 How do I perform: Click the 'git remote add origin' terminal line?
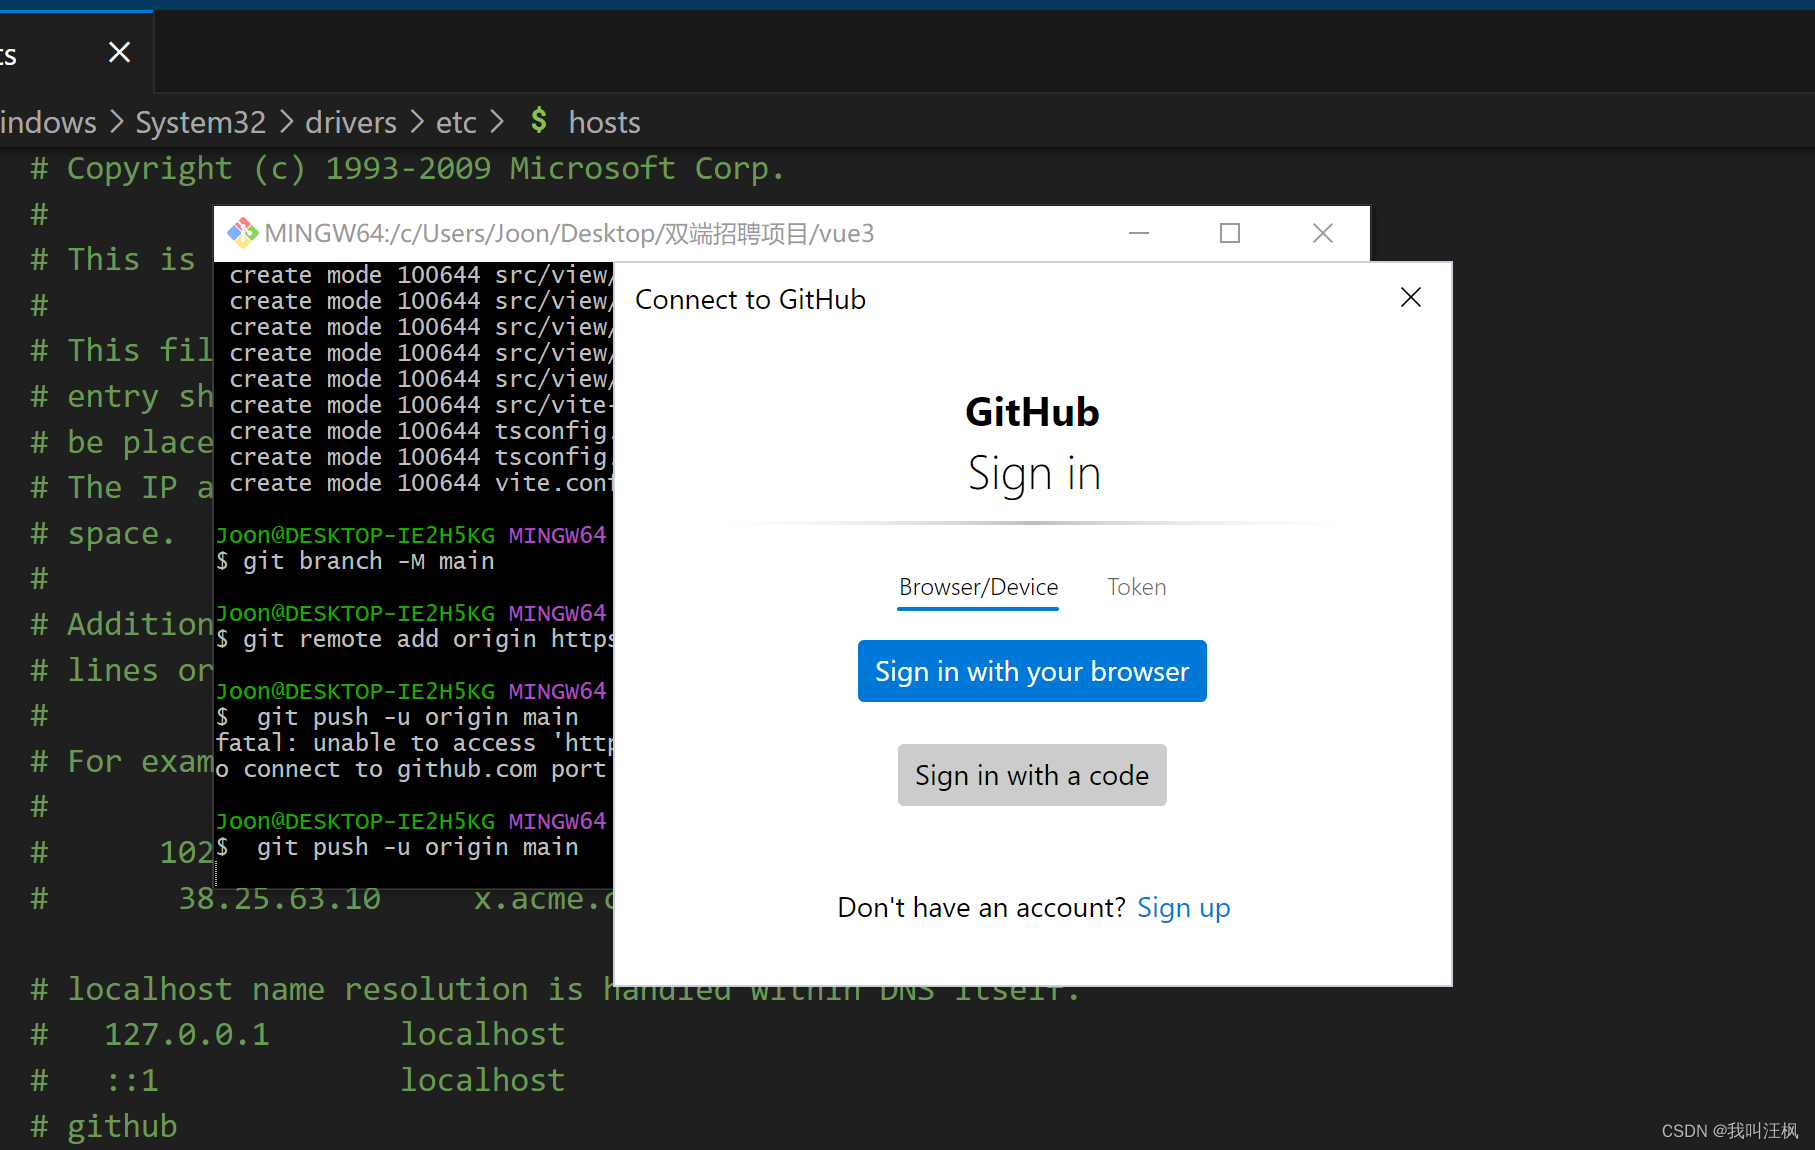(414, 639)
